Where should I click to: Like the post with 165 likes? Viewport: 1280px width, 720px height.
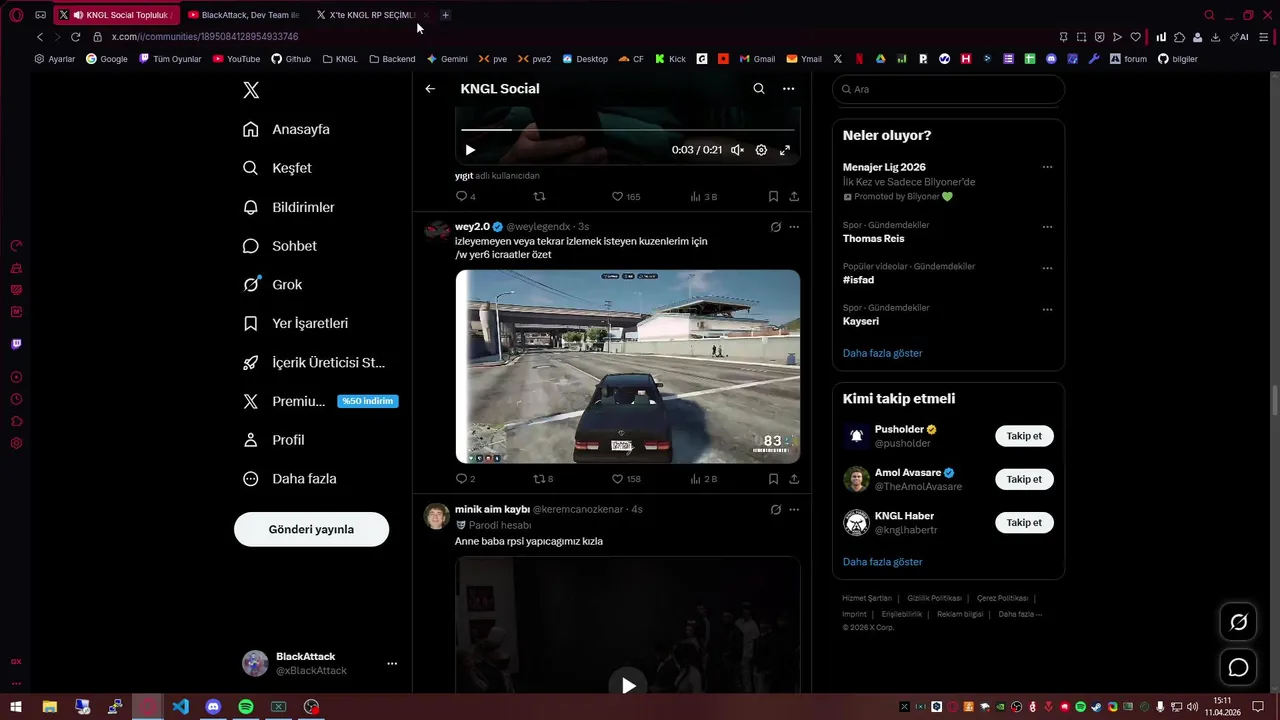(x=626, y=197)
